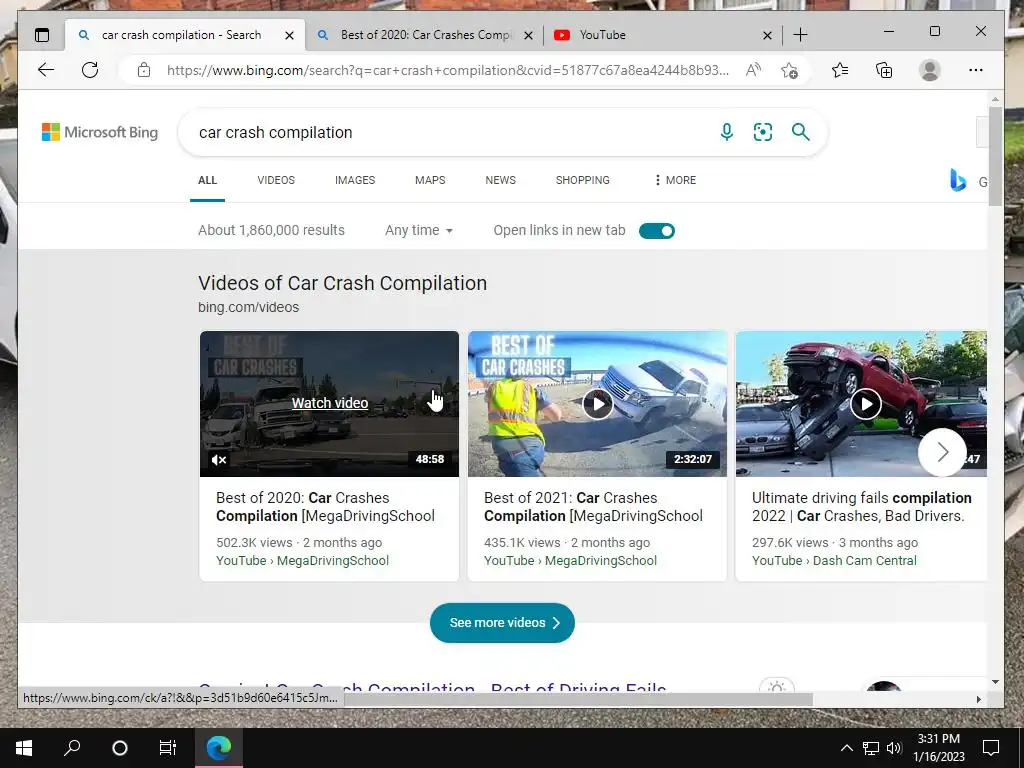Click 'YouTube › Dash Cam Central' source text
The height and width of the screenshot is (768, 1024).
click(x=834, y=561)
